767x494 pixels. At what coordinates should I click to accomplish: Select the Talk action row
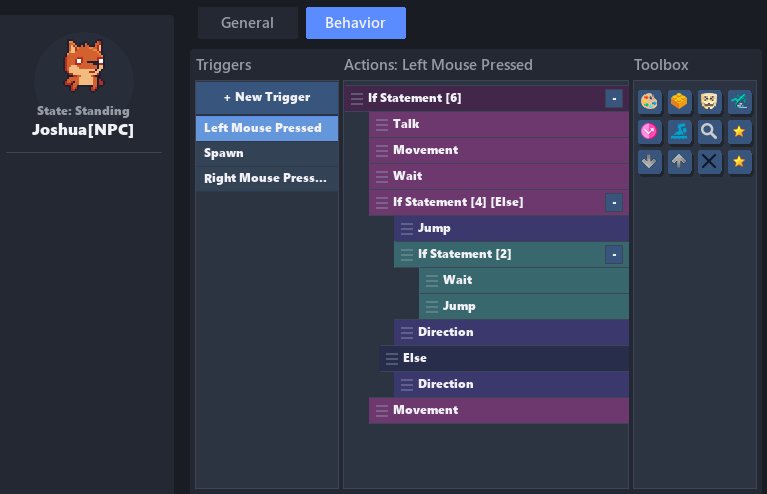(500, 124)
